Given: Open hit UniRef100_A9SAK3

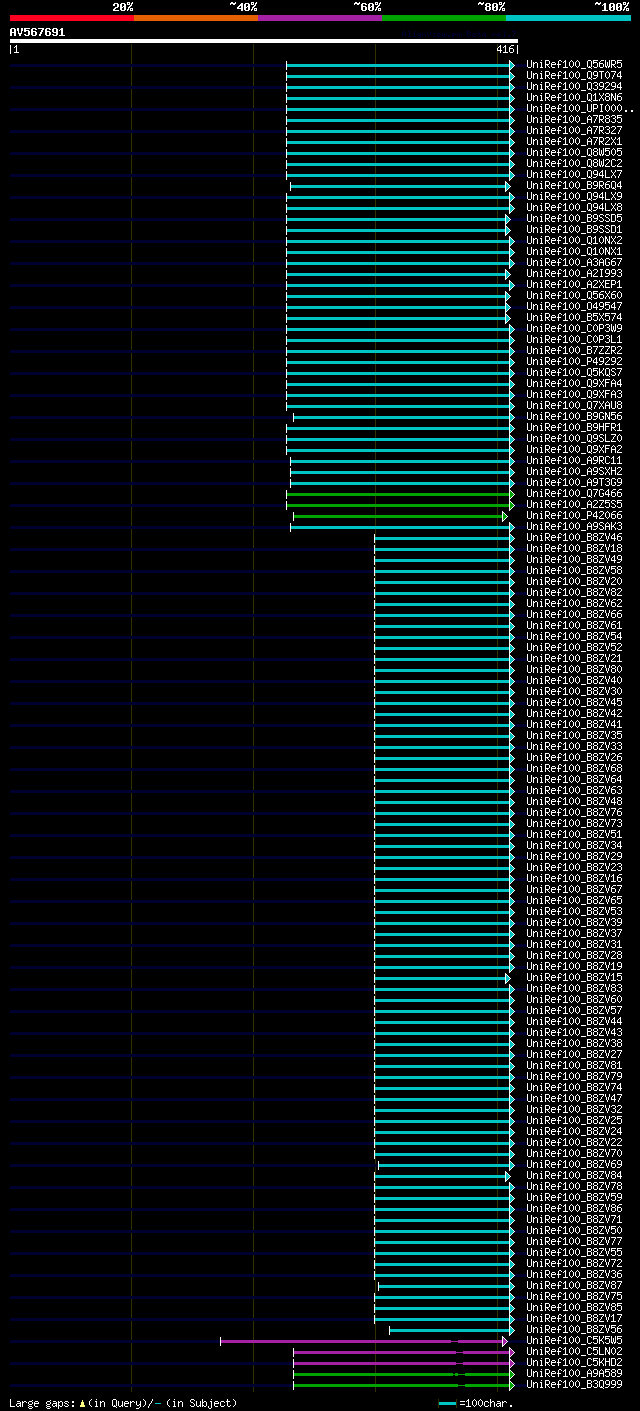Looking at the screenshot, I should pos(574,526).
